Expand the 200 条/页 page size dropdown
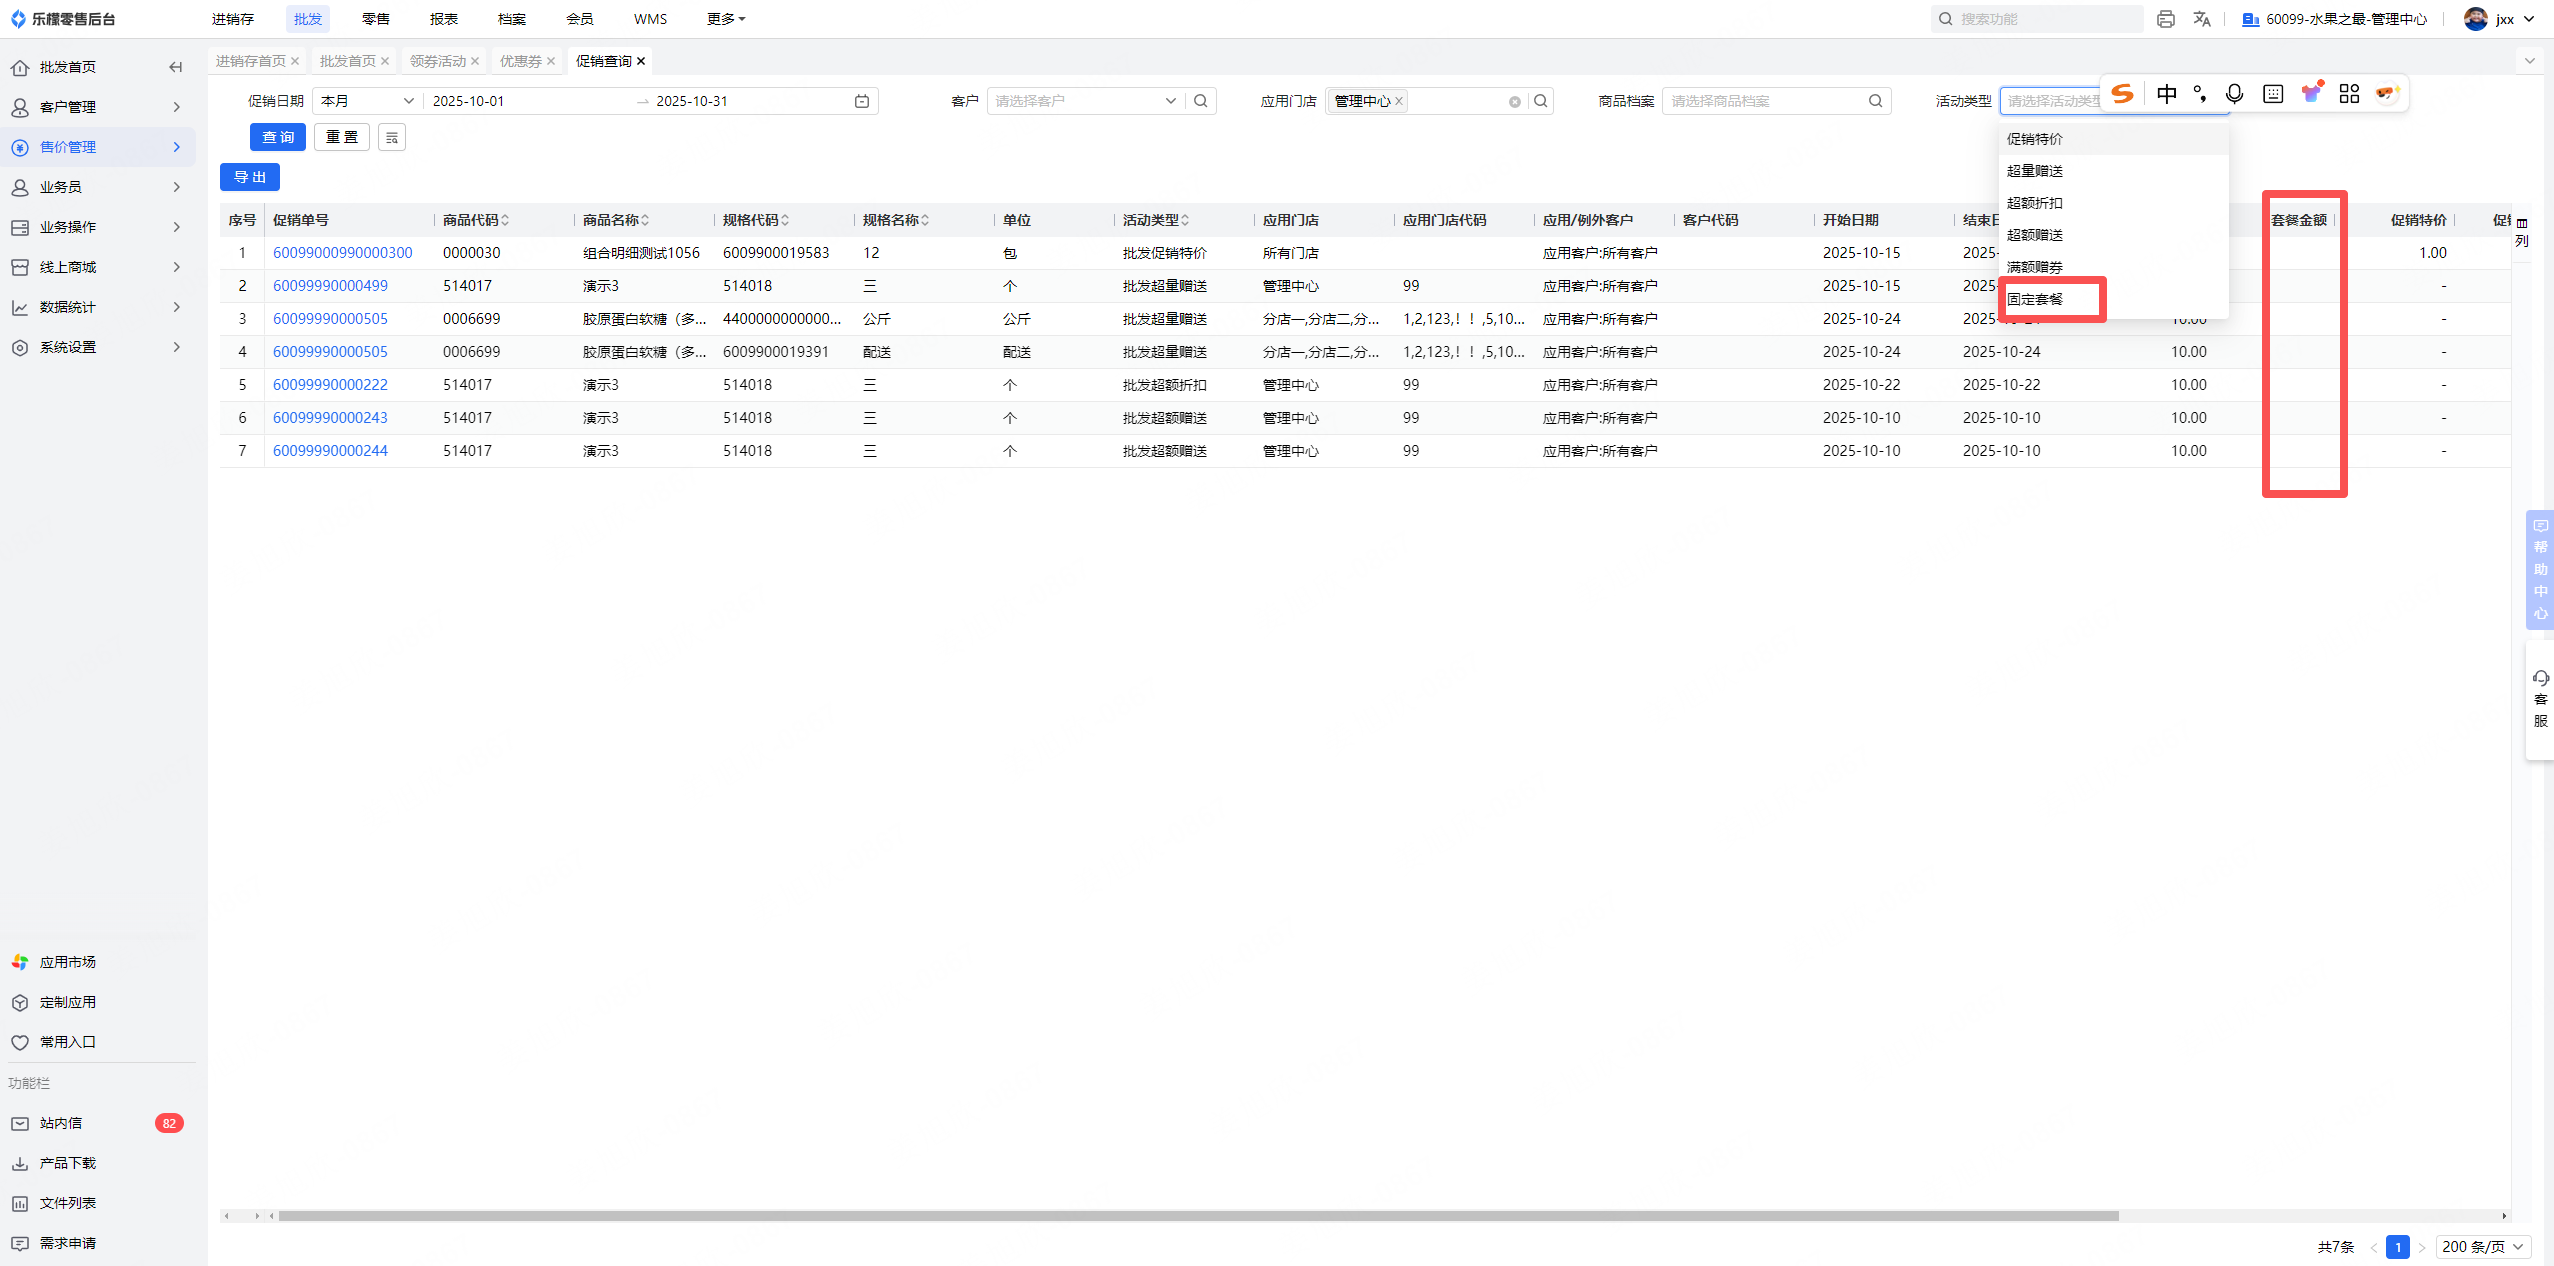The height and width of the screenshot is (1266, 2554). pyautogui.click(x=2483, y=1246)
